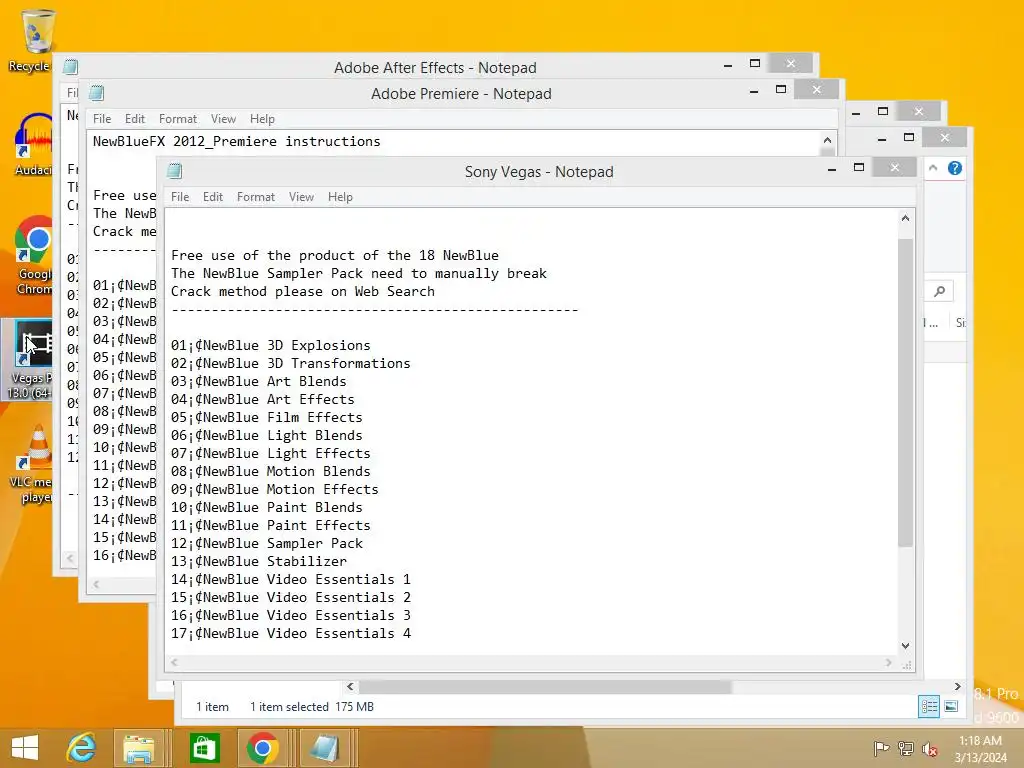1024x768 pixels.
Task: Click the left arrow of Sony Vegas horizontal scrollbar
Action: tap(174, 662)
